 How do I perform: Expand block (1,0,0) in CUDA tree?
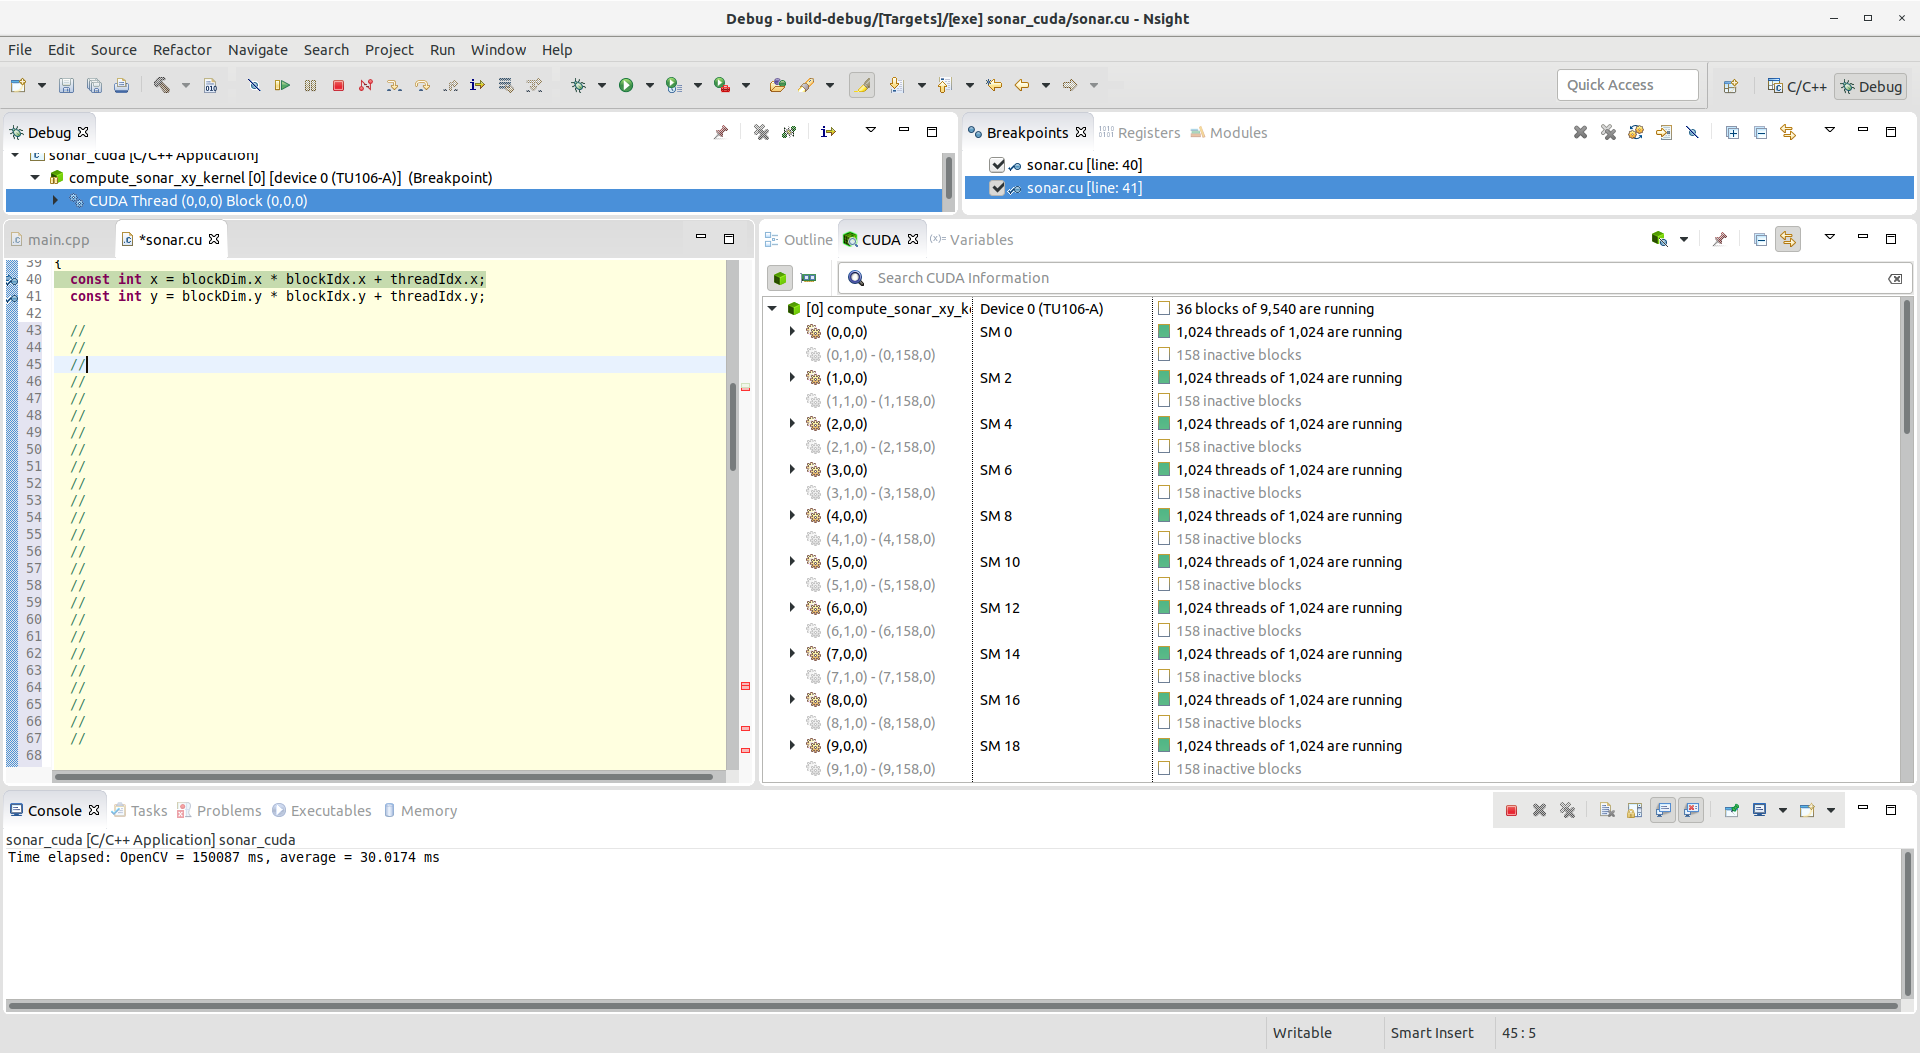[793, 378]
